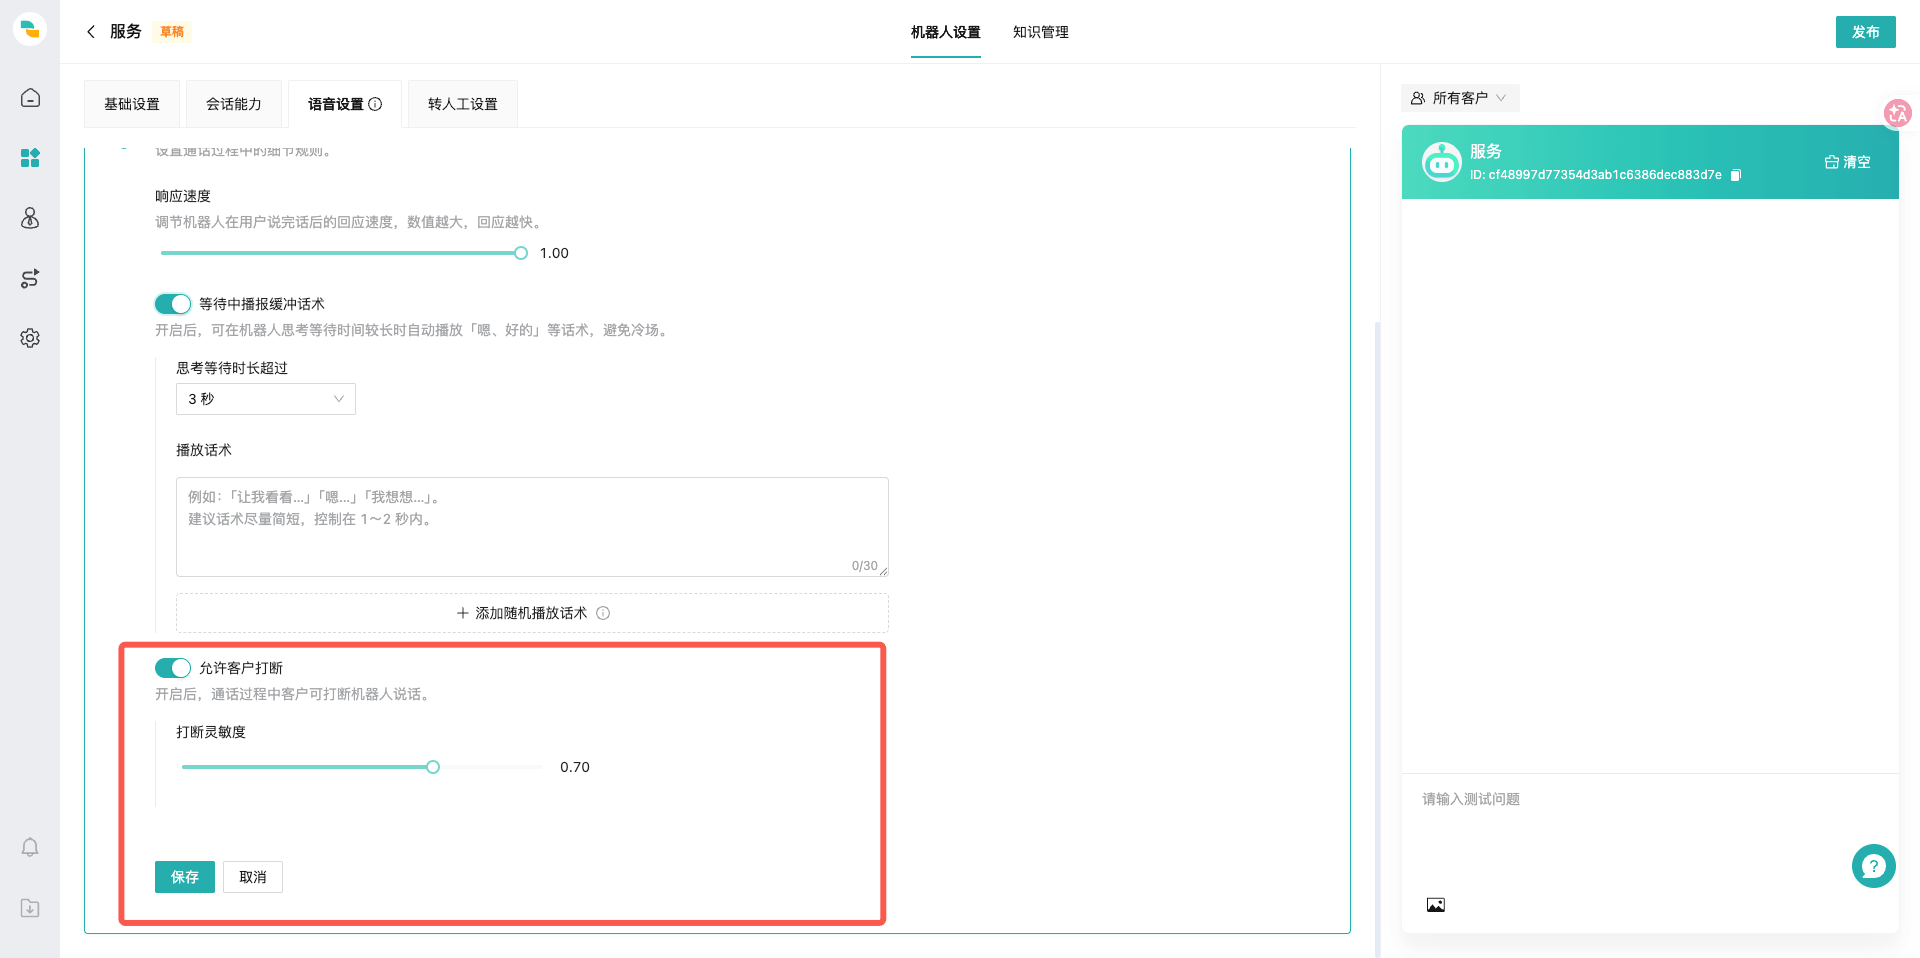Viewport: 1920px width, 958px height.
Task: Click the 发布 button
Action: pyautogui.click(x=1866, y=32)
